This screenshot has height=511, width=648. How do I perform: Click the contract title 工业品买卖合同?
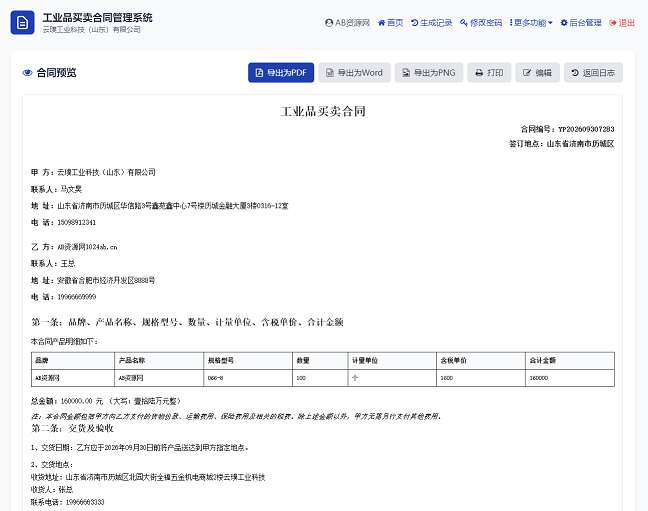coord(323,111)
